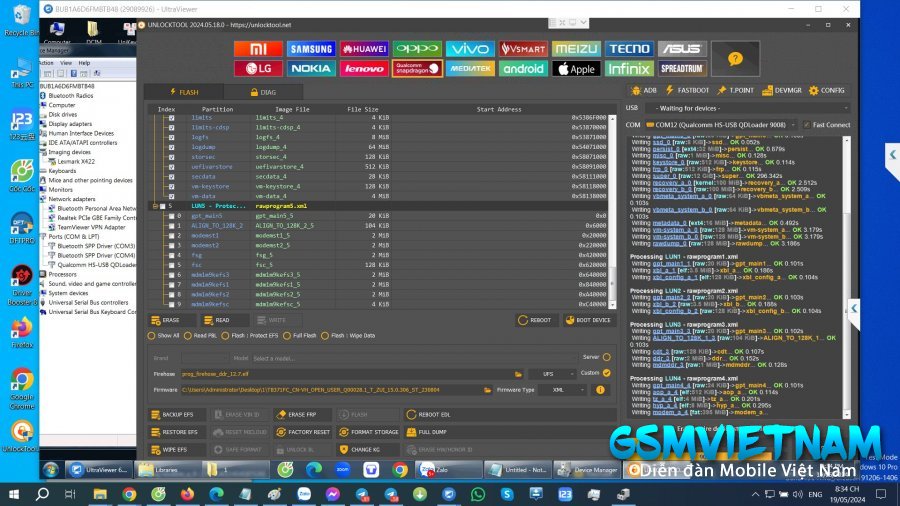The width and height of the screenshot is (900, 506).
Task: Select the Vivo brand logo
Action: [470, 49]
